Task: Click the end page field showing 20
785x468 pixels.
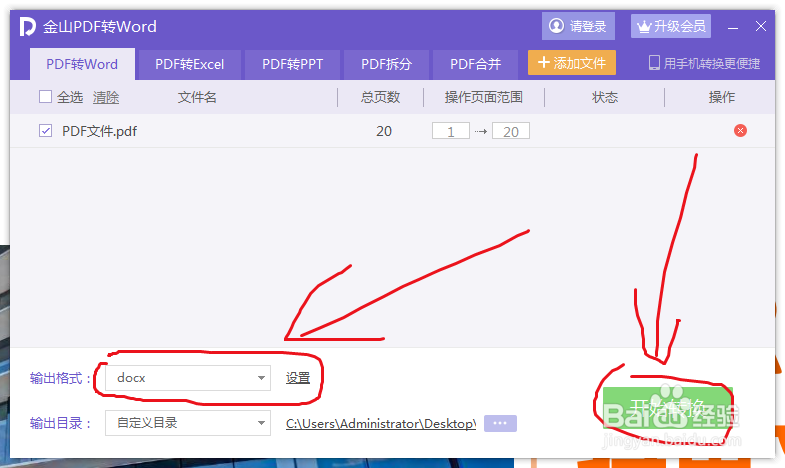Action: coord(511,131)
